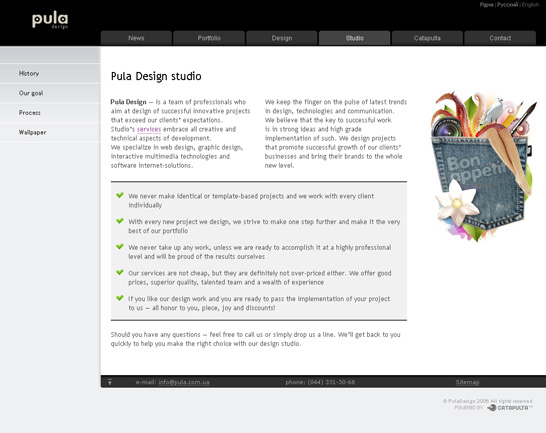Click the info@pula.com.ua email link
The height and width of the screenshot is (433, 546).
(x=184, y=382)
